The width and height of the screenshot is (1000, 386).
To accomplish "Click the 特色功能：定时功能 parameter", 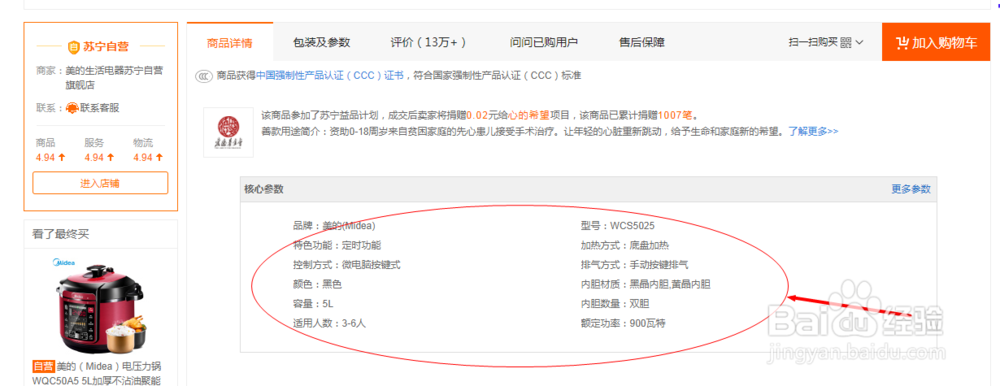I will coord(337,245).
